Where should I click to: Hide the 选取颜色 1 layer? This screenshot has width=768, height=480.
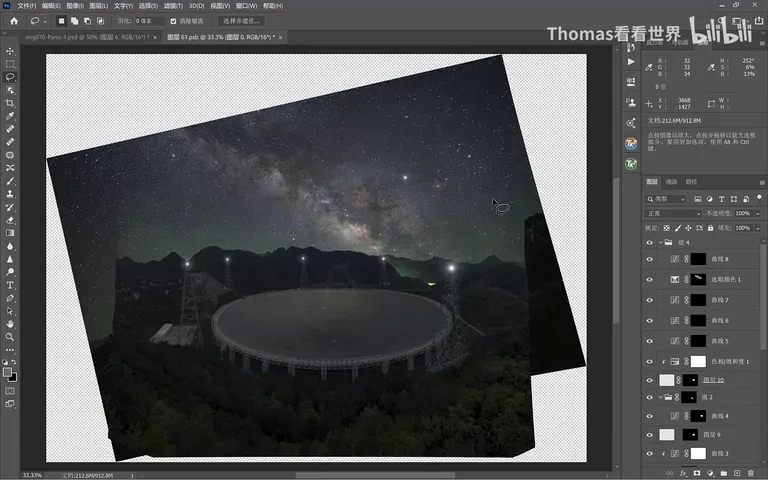649,280
